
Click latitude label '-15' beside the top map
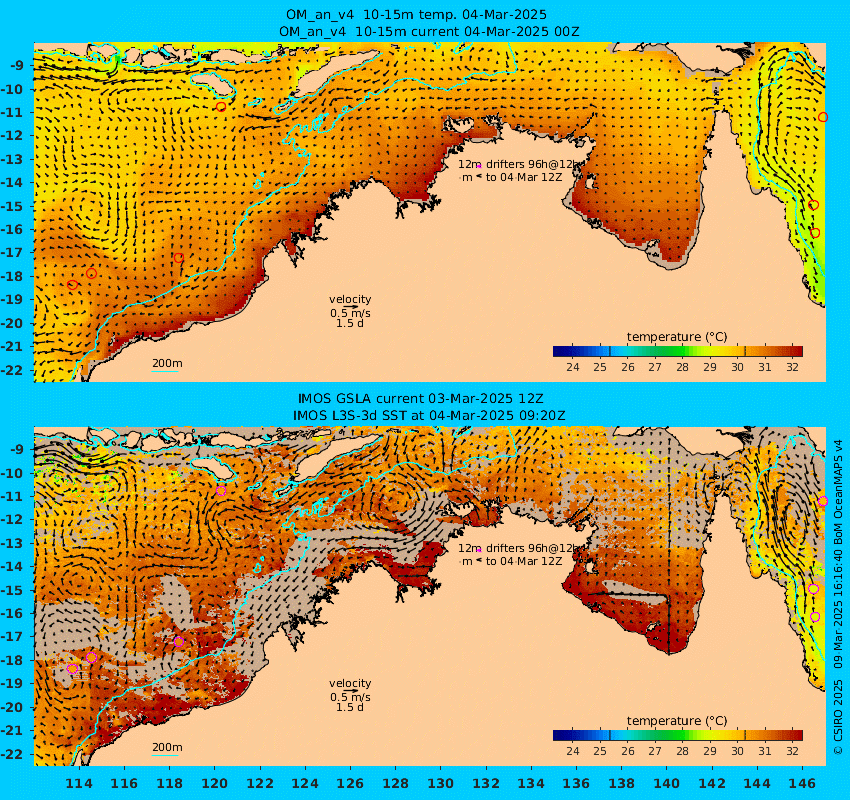pyautogui.click(x=14, y=207)
